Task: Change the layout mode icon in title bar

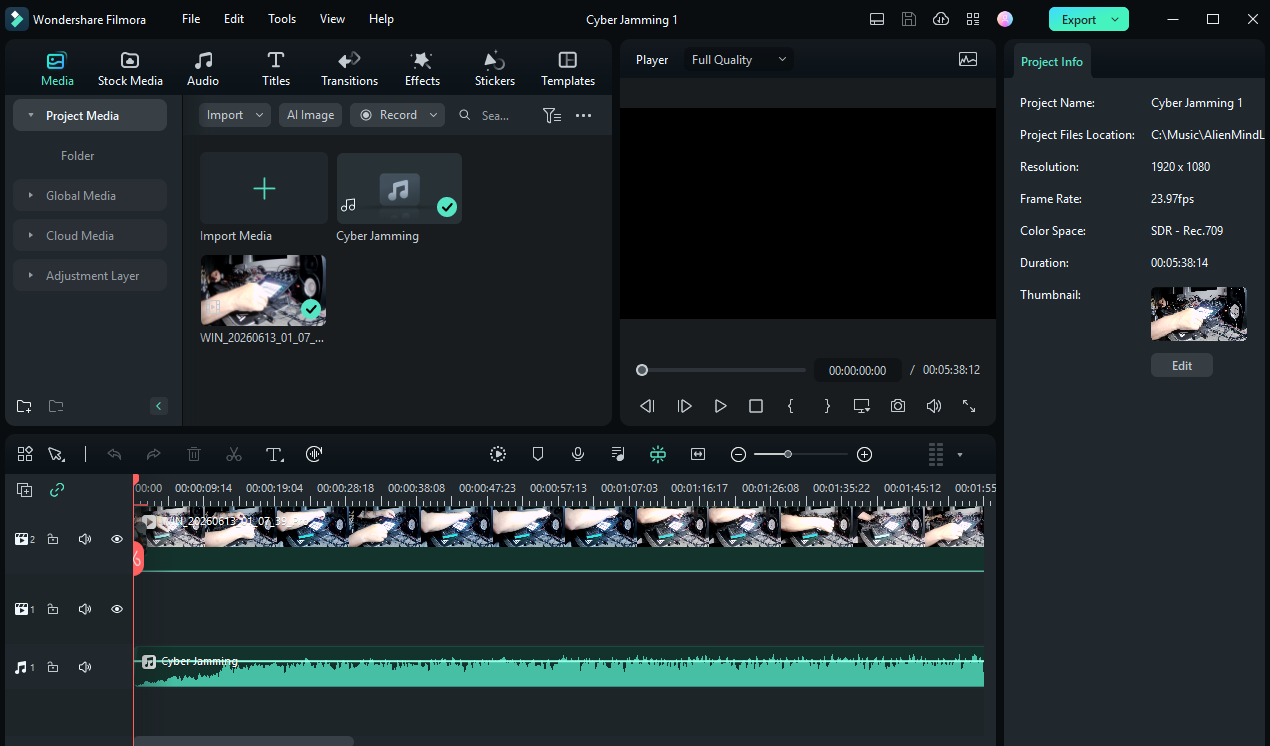Action: tap(877, 19)
